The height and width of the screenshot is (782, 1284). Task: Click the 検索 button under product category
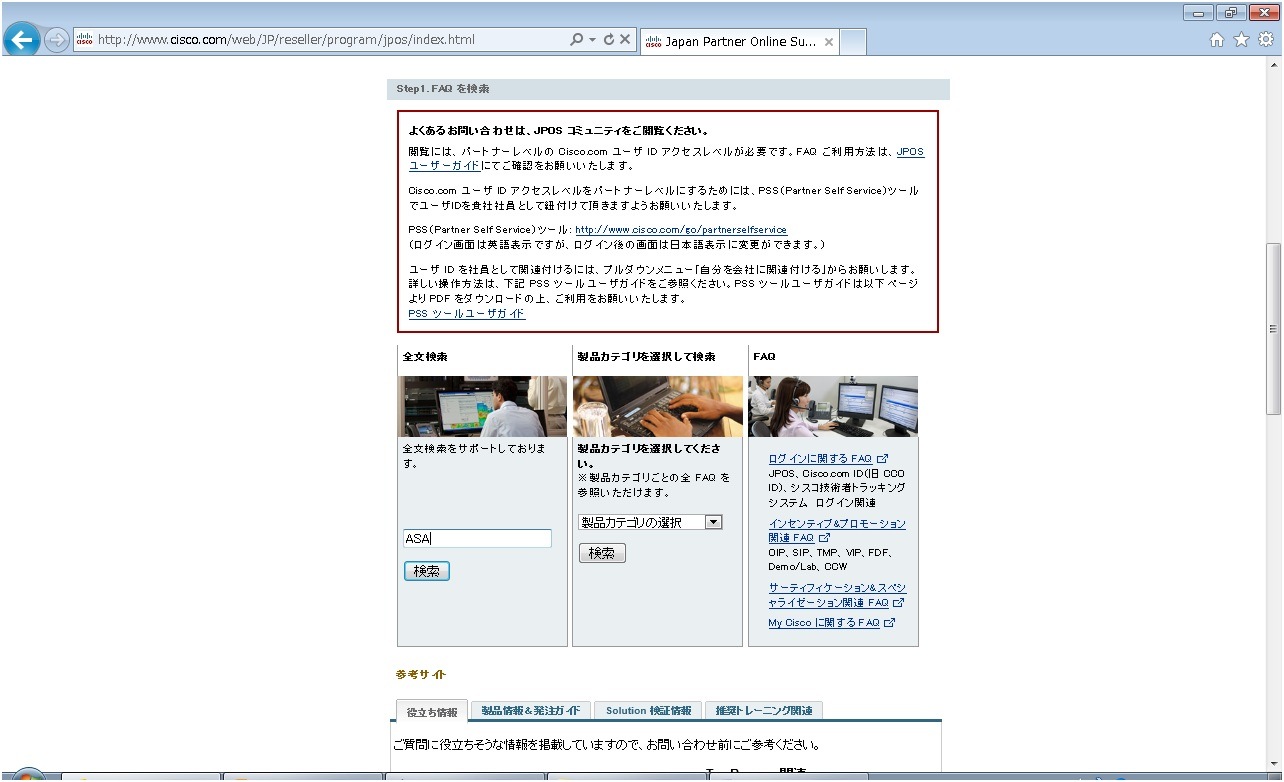[x=602, y=553]
